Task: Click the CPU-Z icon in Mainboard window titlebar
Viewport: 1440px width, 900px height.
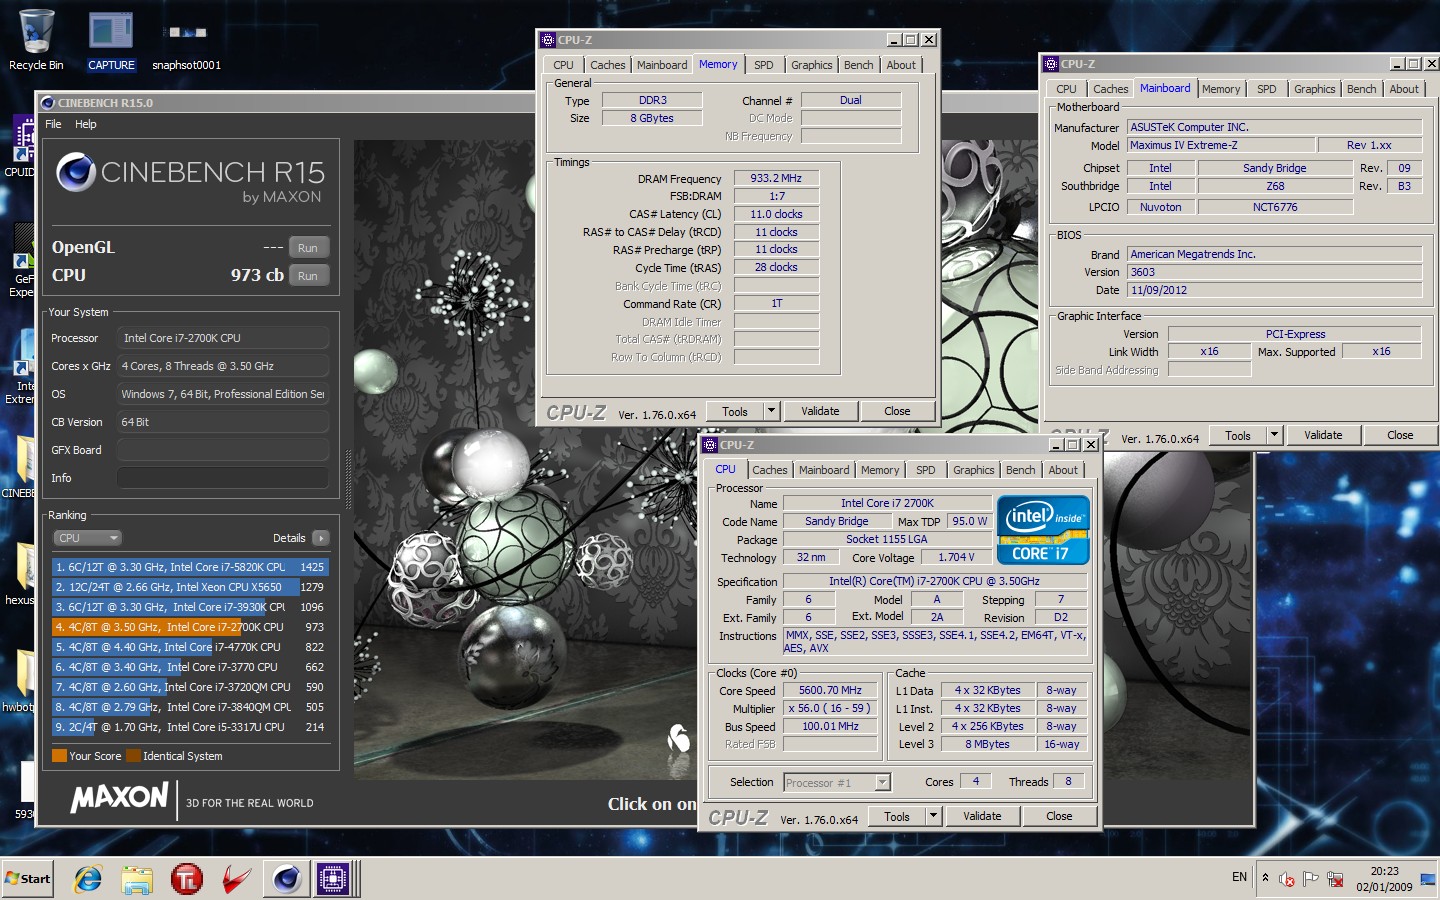Action: (x=1051, y=64)
